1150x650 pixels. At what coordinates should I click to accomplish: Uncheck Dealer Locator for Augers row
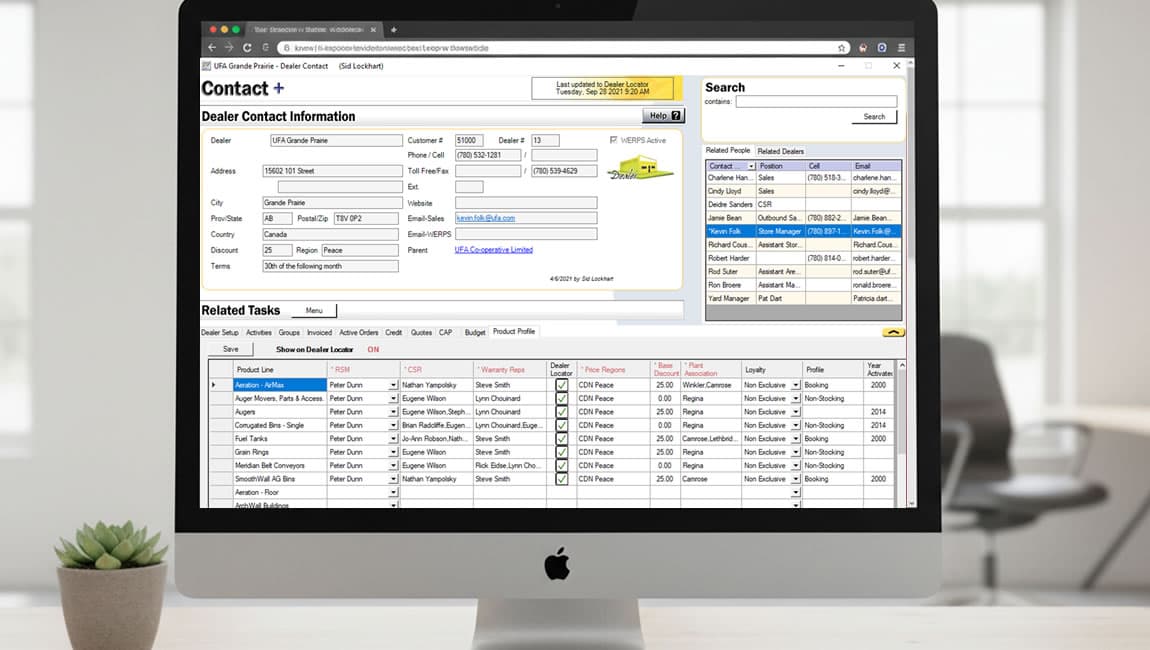(560, 411)
